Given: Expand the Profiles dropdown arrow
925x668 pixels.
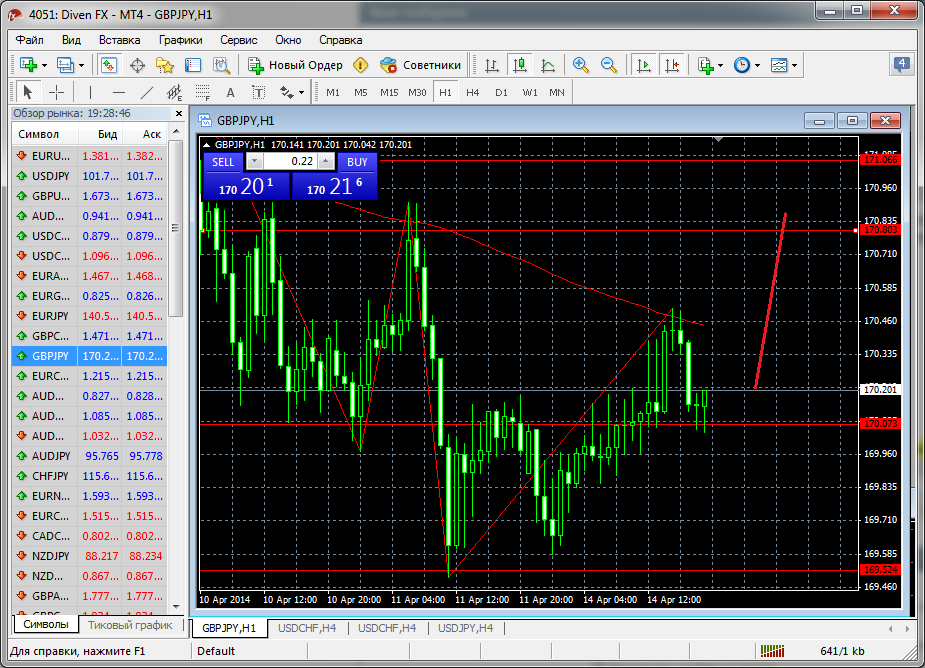Looking at the screenshot, I should click(x=81, y=66).
